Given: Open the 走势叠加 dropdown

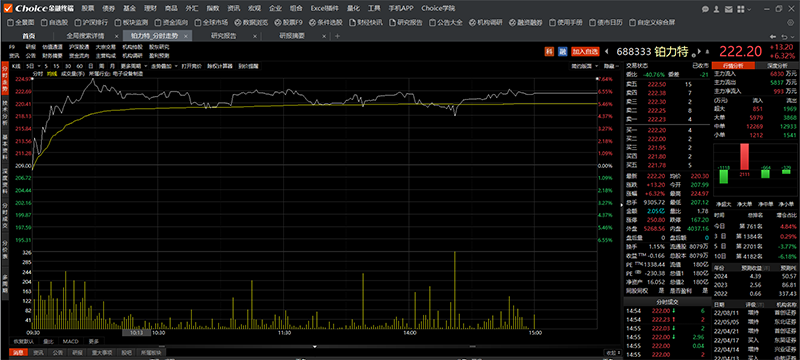Looking at the screenshot, I should [x=165, y=66].
